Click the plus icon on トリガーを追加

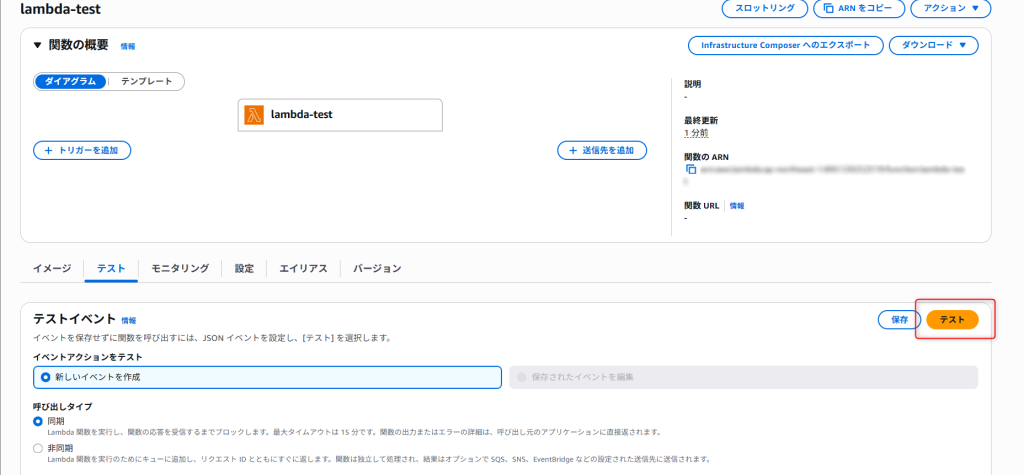(x=49, y=150)
